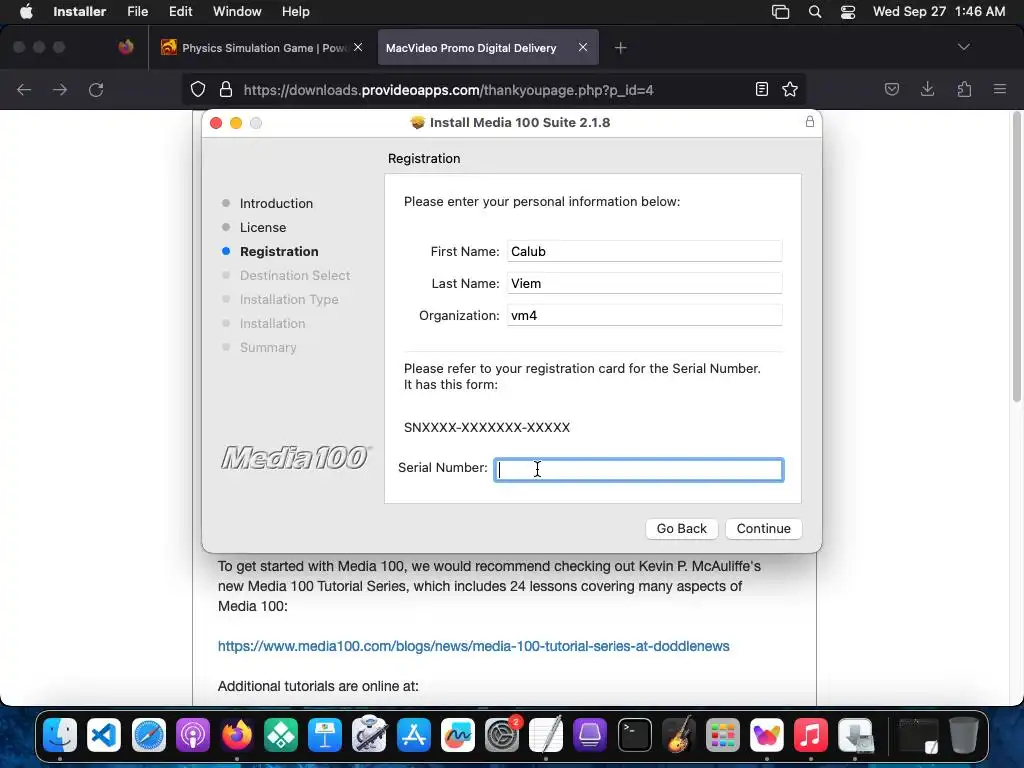Click the SNXXXX-XXXXXXX-XXXXX serial format text

[x=487, y=427]
